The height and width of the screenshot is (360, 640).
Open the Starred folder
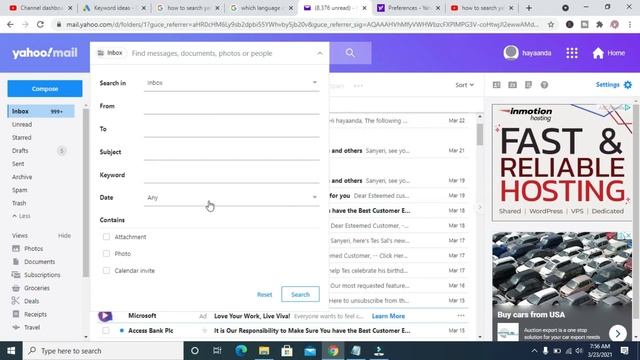(x=22, y=138)
